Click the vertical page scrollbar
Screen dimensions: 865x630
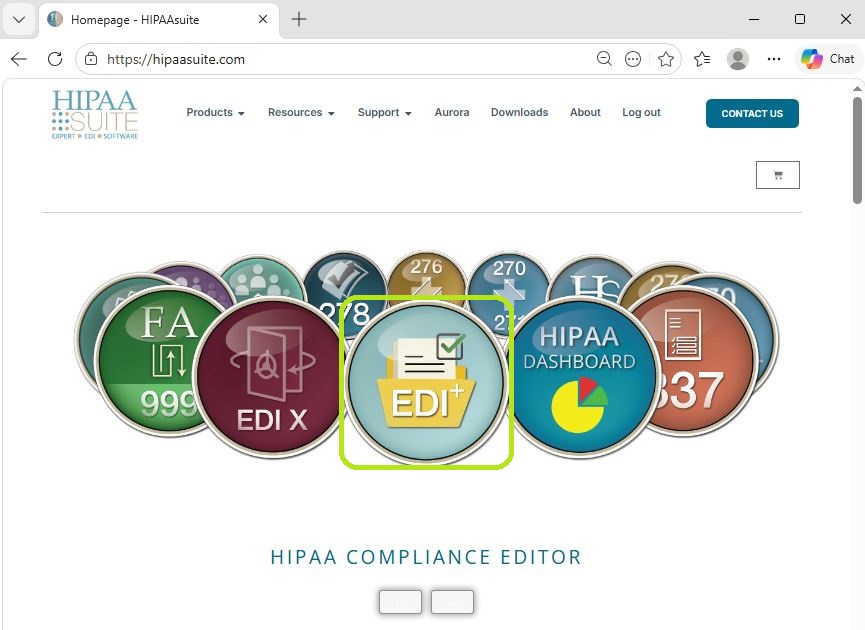[857, 150]
